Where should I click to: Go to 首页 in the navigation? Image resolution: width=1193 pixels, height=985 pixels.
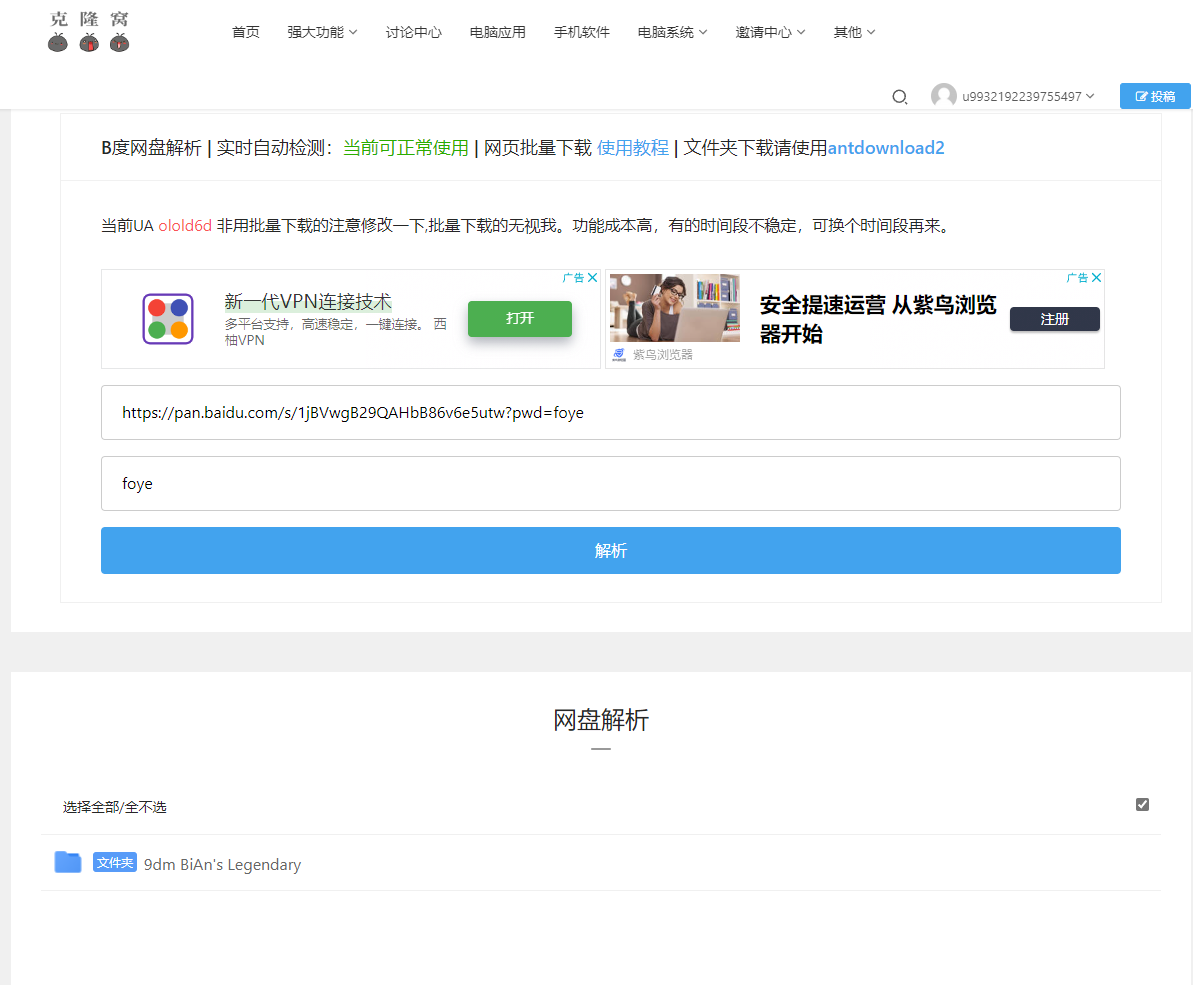coord(246,32)
